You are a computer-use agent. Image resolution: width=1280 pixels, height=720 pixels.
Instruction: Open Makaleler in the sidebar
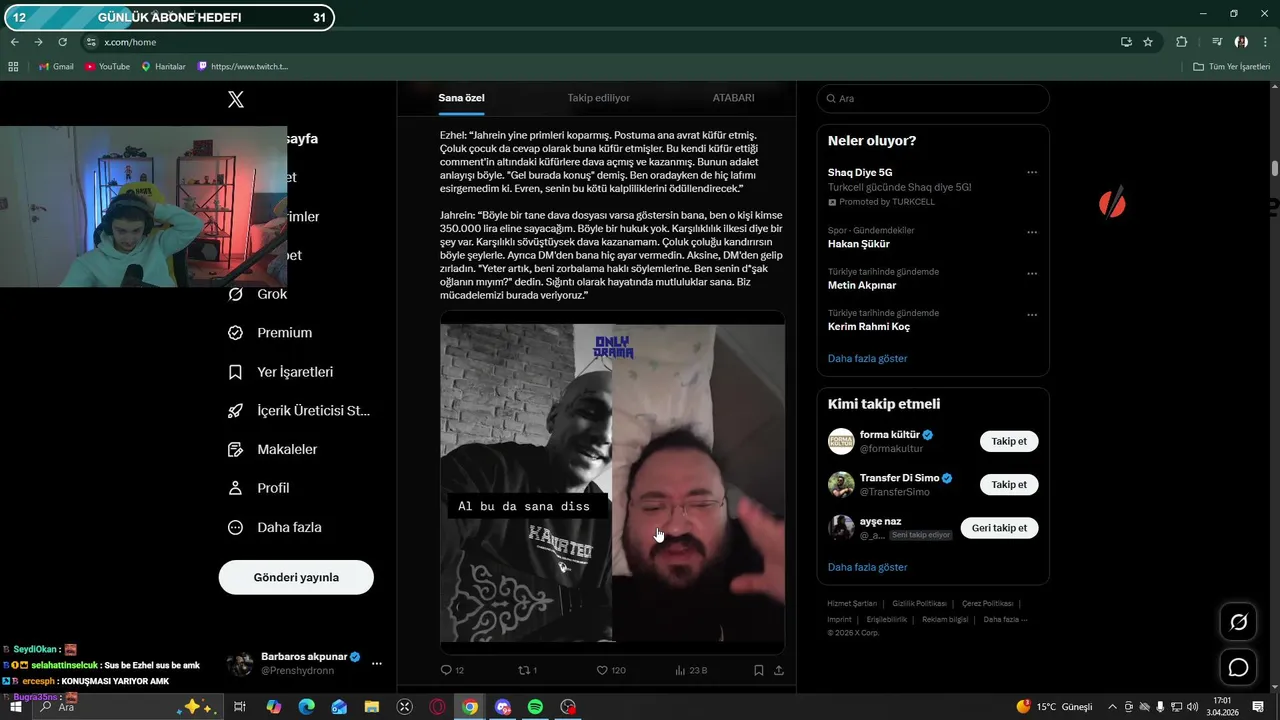[x=272, y=449]
